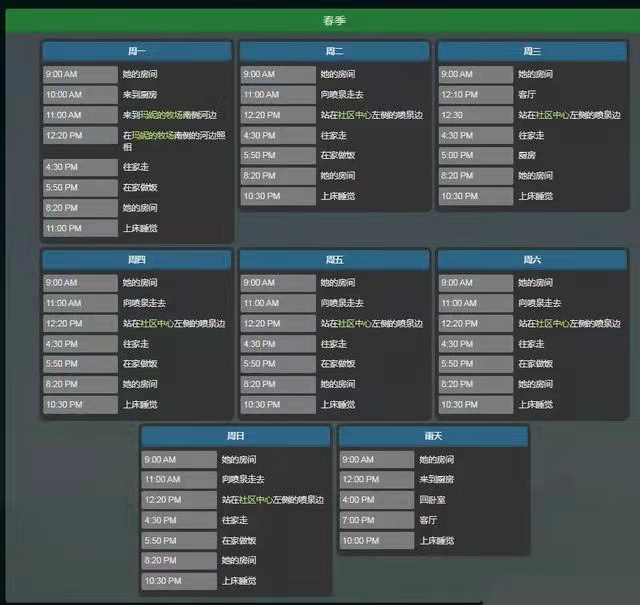640x605 pixels.
Task: Click 来到厨房 in the 周一 schedule
Action: [140, 95]
